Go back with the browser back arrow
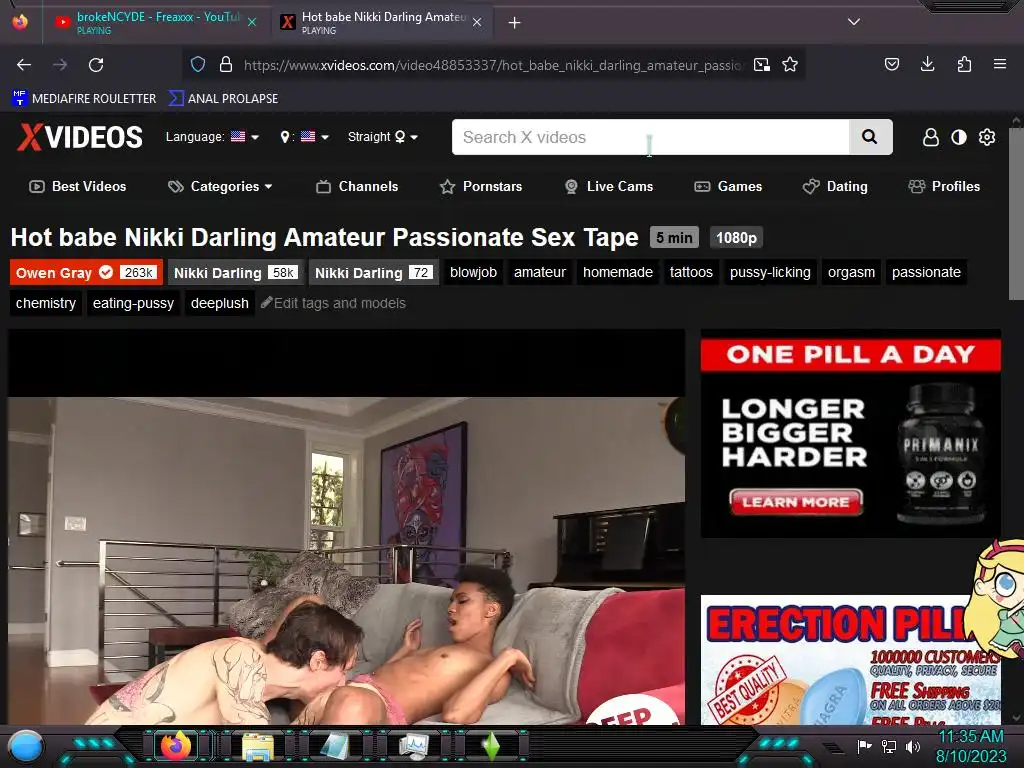This screenshot has height=768, width=1024. click(x=24, y=65)
